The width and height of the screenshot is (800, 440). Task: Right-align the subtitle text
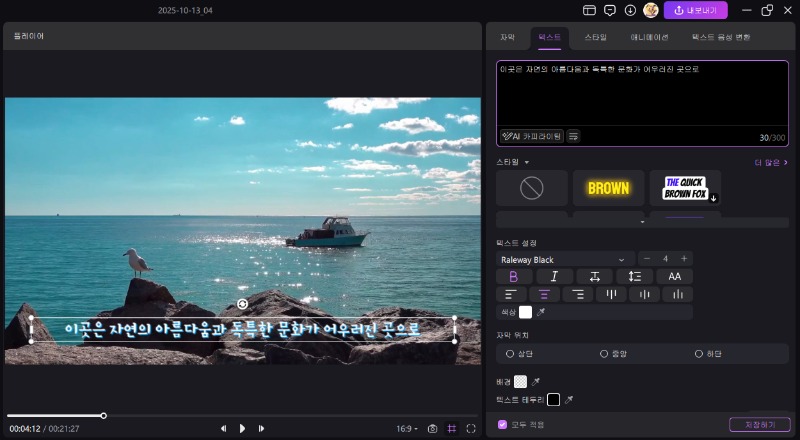click(x=578, y=295)
